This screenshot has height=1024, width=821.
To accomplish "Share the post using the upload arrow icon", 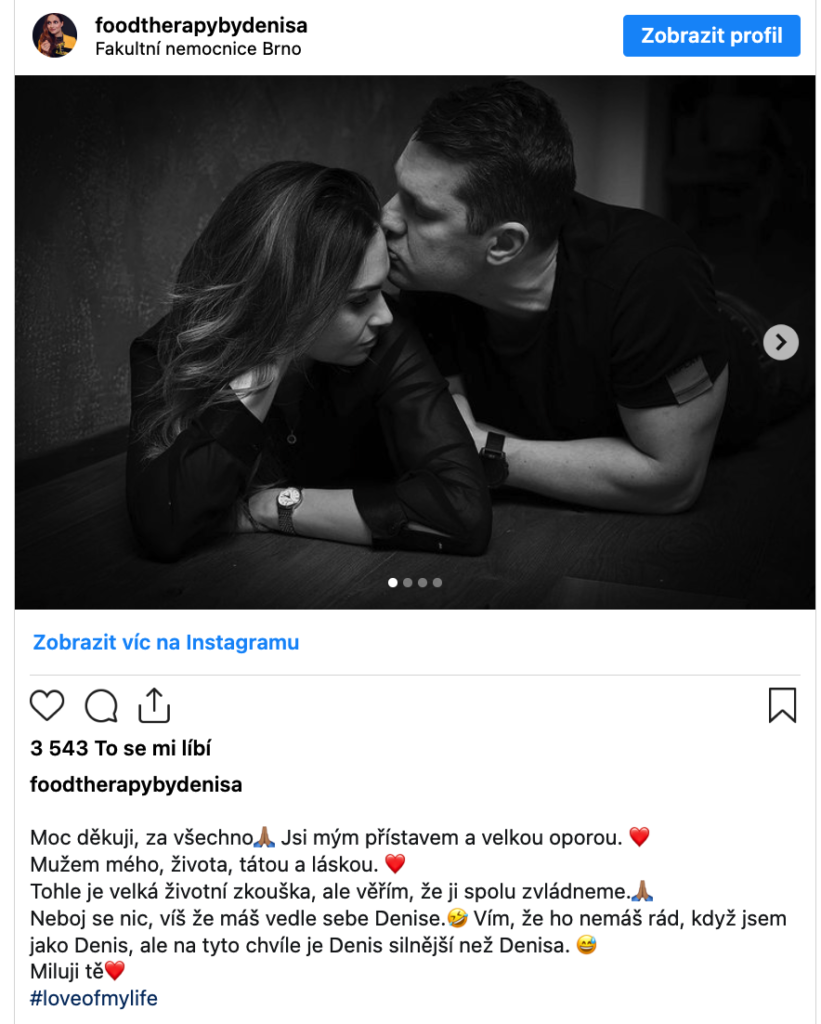I will click(154, 705).
